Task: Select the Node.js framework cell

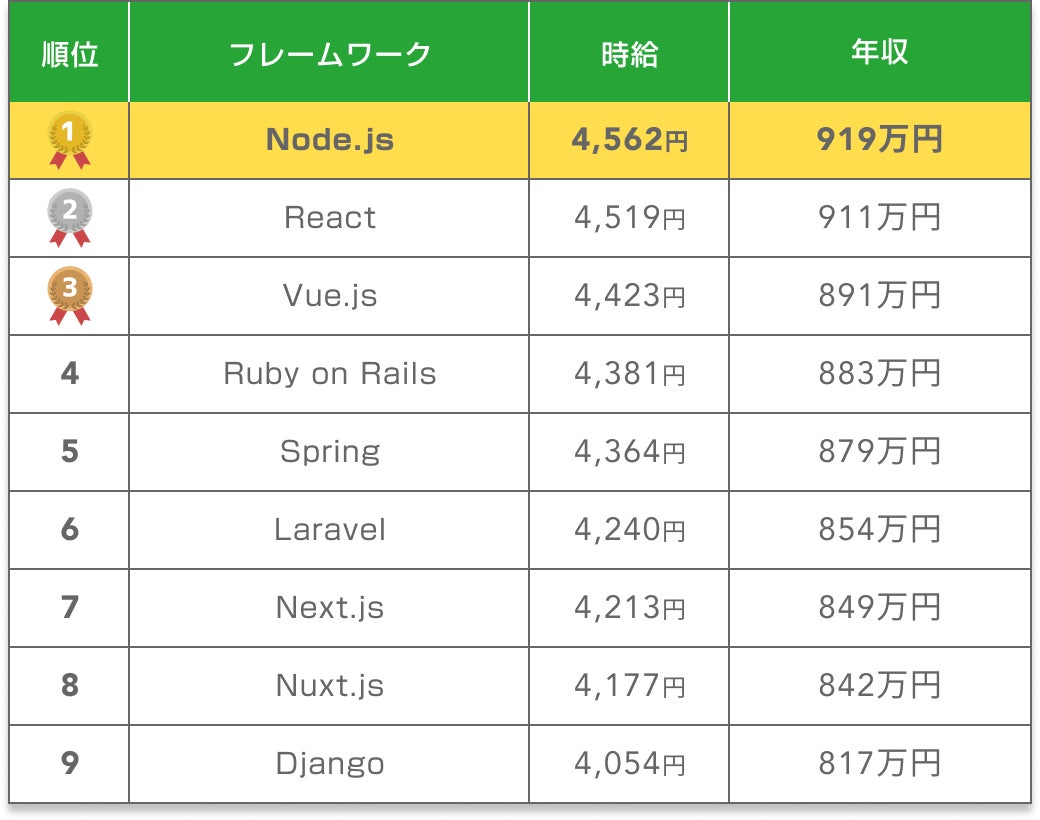Action: (x=330, y=140)
